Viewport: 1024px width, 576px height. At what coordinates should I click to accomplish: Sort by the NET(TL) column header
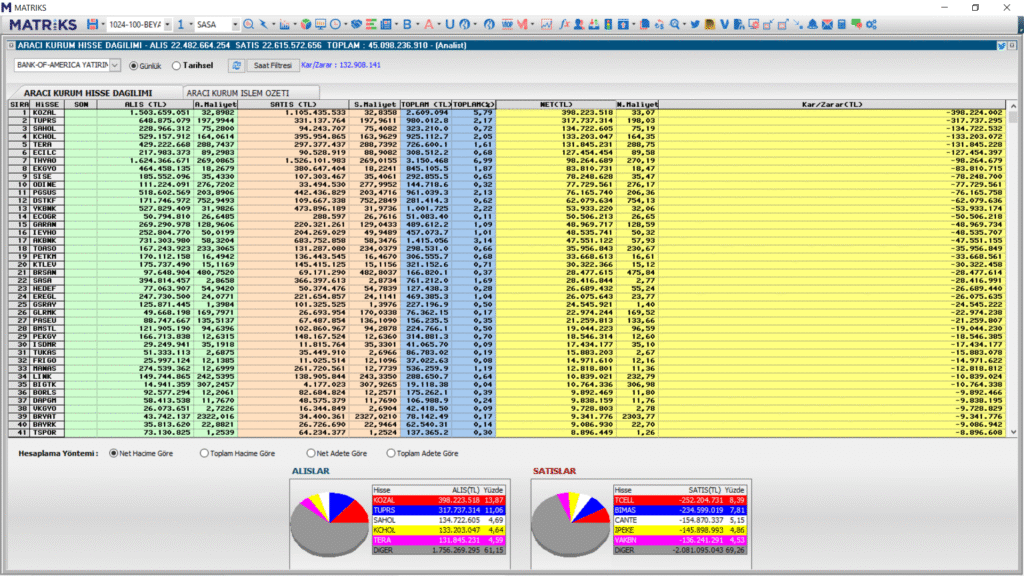click(555, 103)
